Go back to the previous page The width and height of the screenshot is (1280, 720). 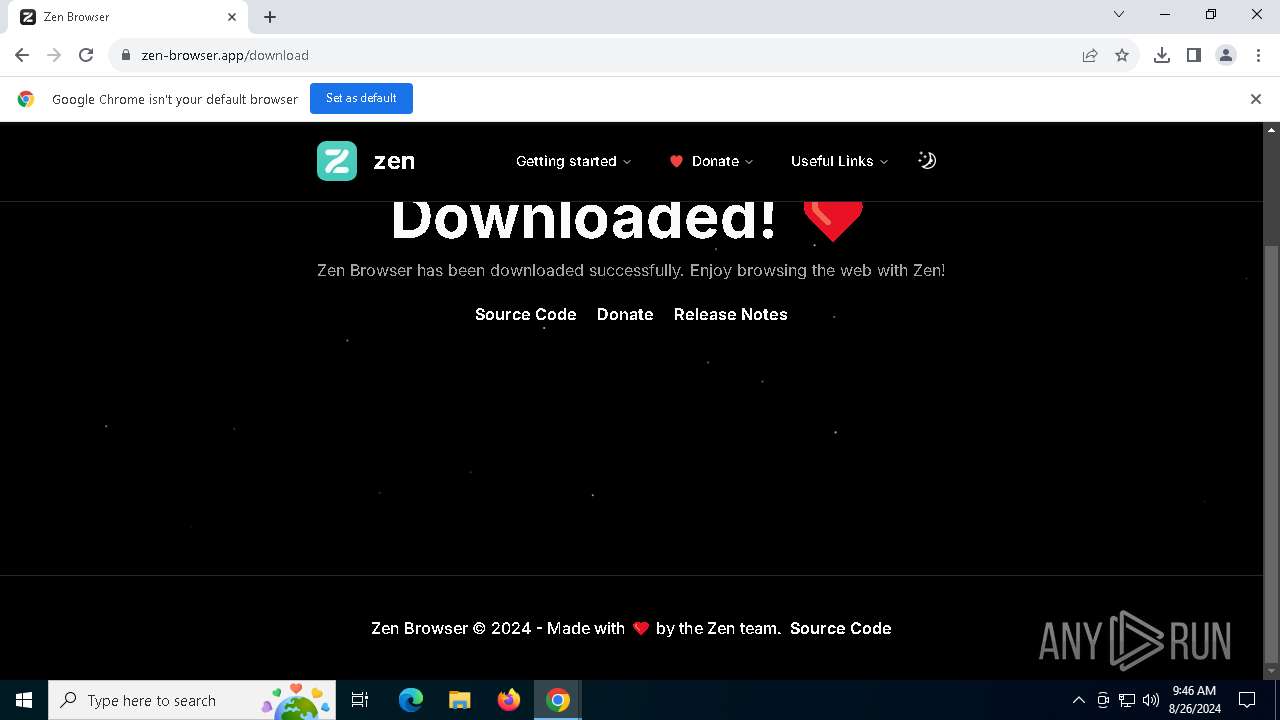[x=22, y=55]
